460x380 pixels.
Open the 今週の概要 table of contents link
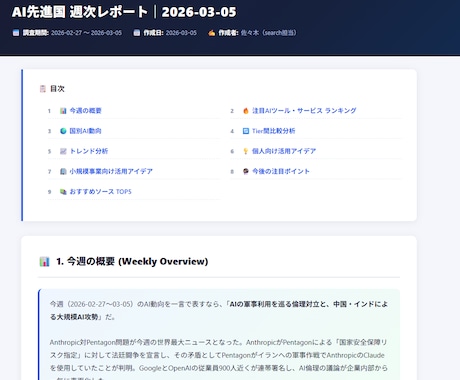click(85, 111)
